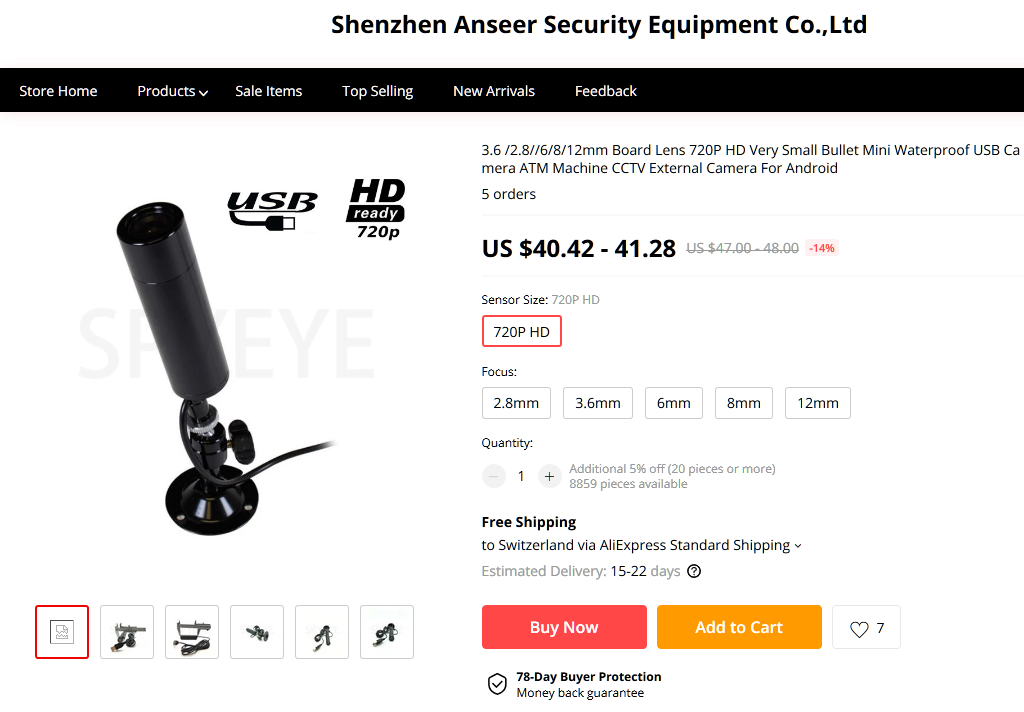The height and width of the screenshot is (712, 1024).
Task: Decrease quantity with the minus button
Action: click(494, 476)
